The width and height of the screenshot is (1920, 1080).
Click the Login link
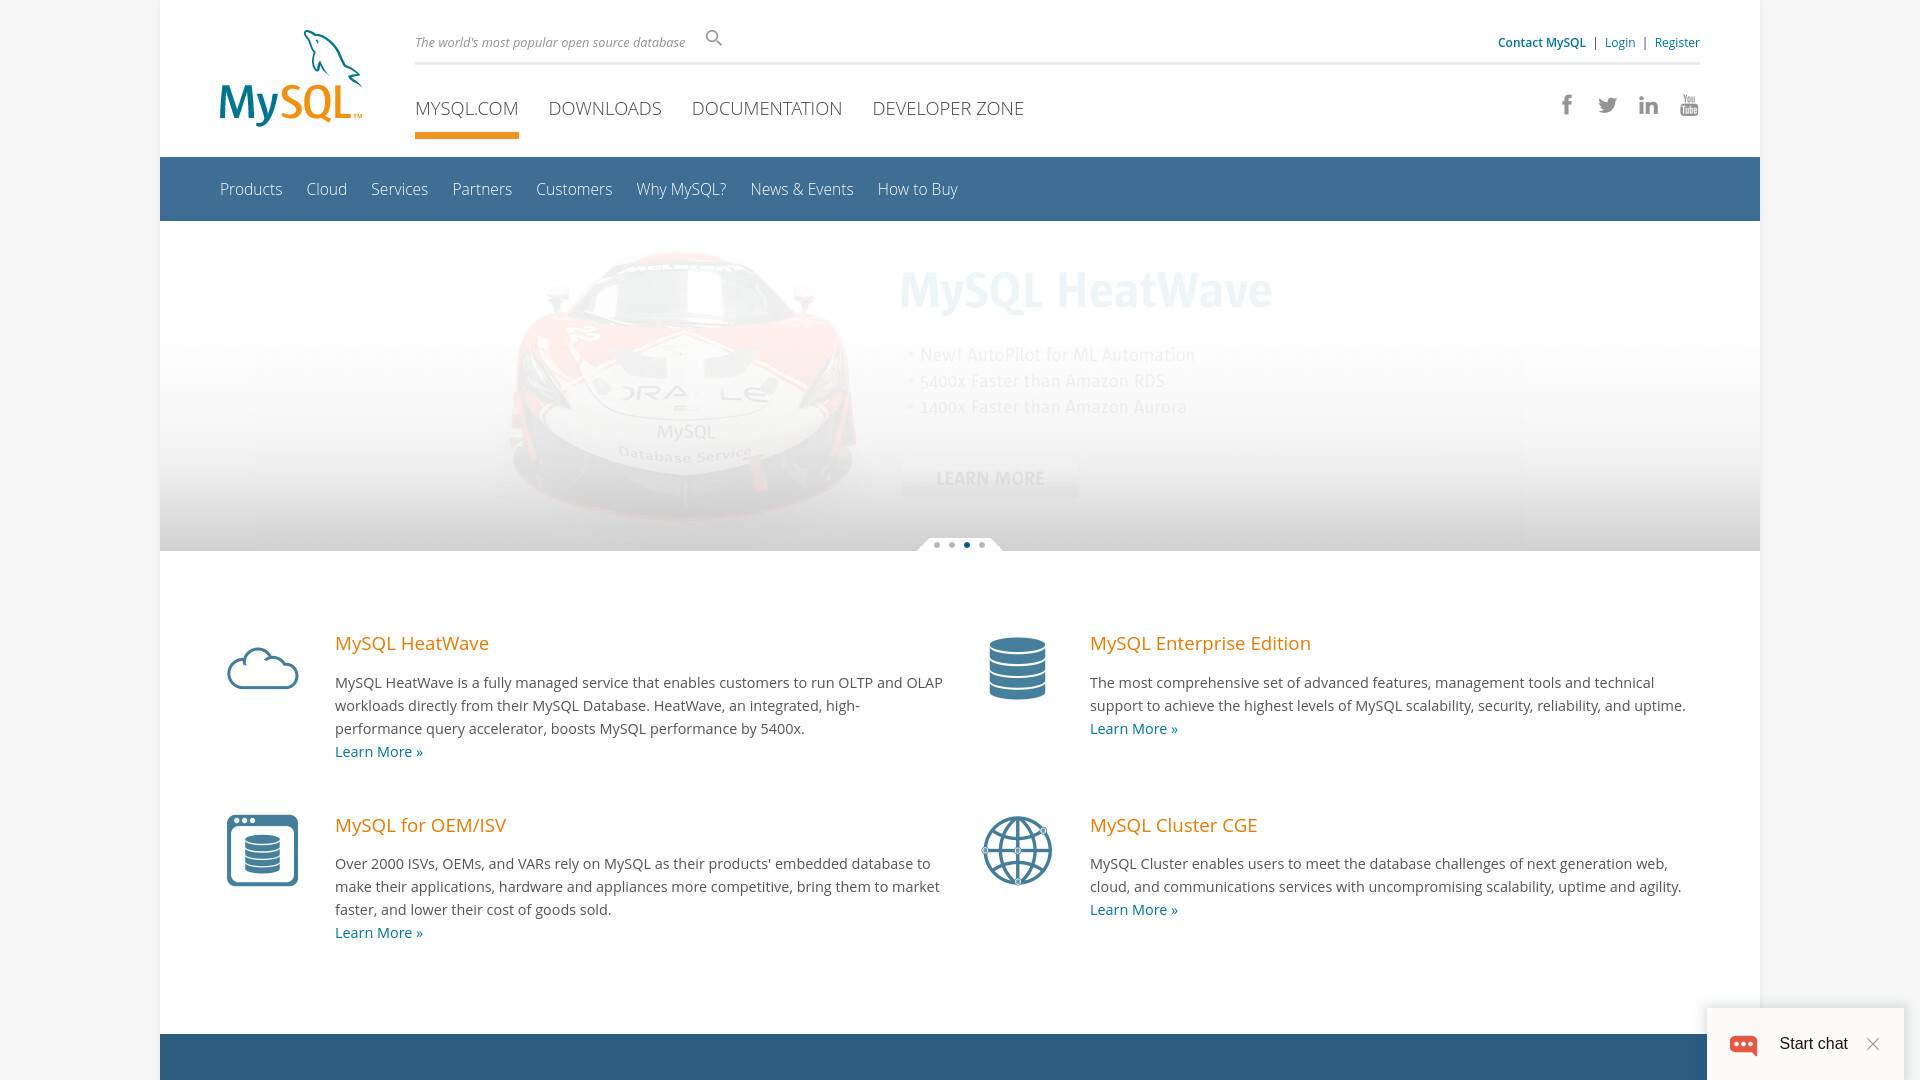(1620, 42)
